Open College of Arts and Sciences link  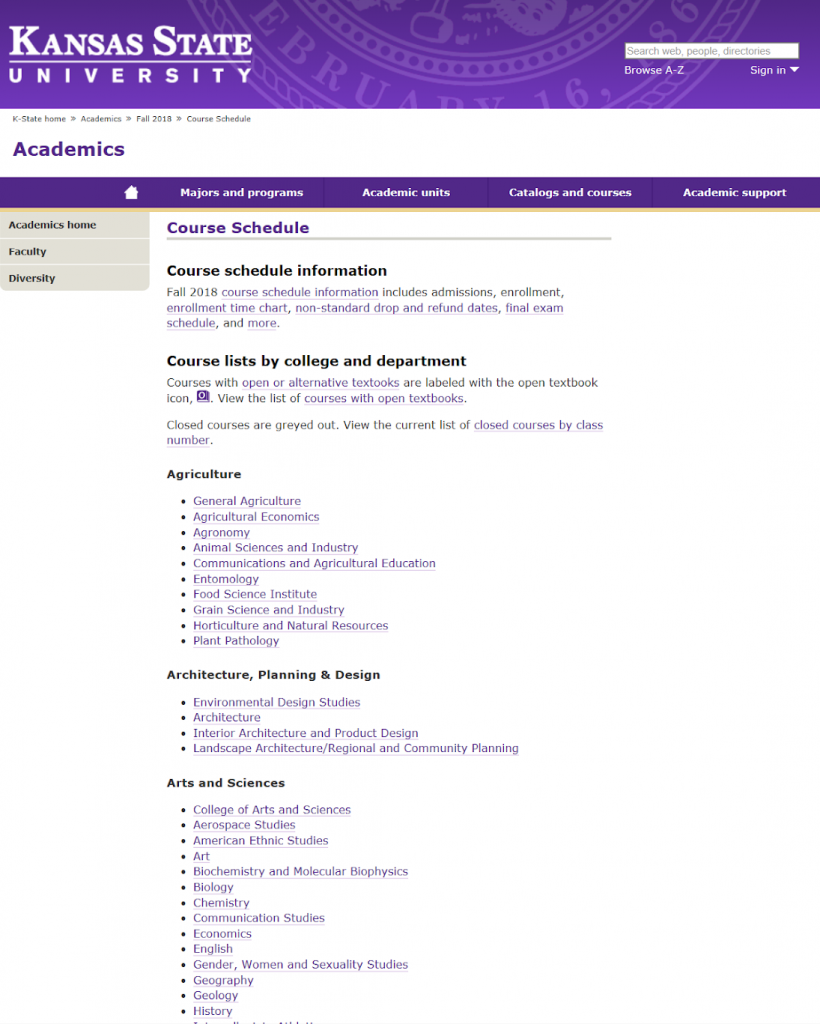[272, 810]
